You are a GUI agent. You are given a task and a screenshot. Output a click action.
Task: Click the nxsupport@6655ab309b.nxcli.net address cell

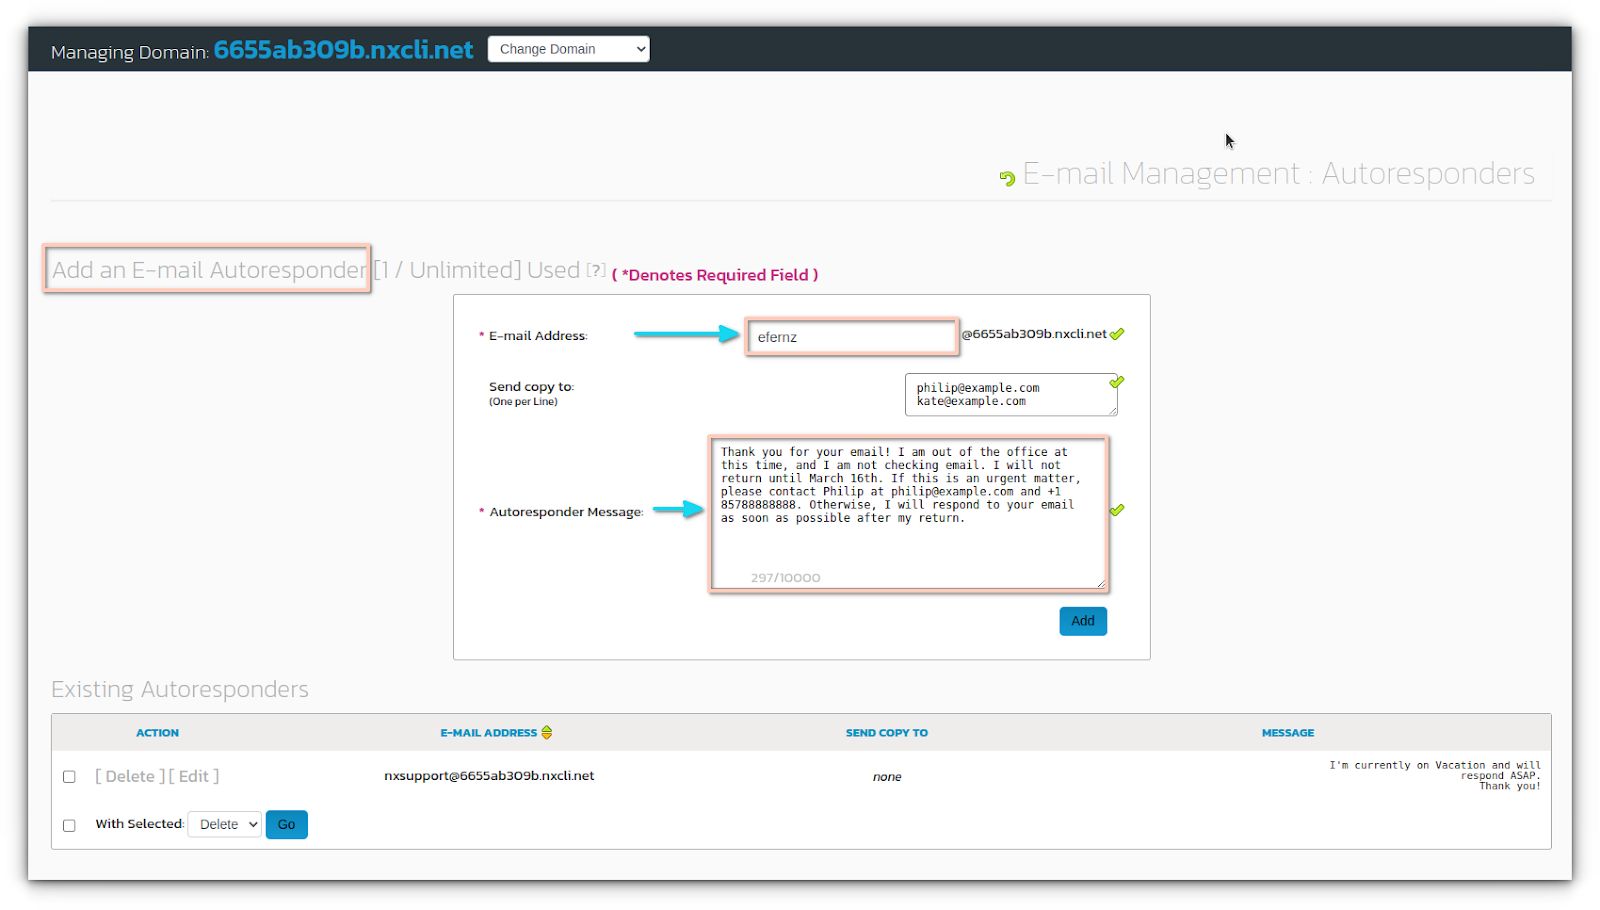(489, 776)
